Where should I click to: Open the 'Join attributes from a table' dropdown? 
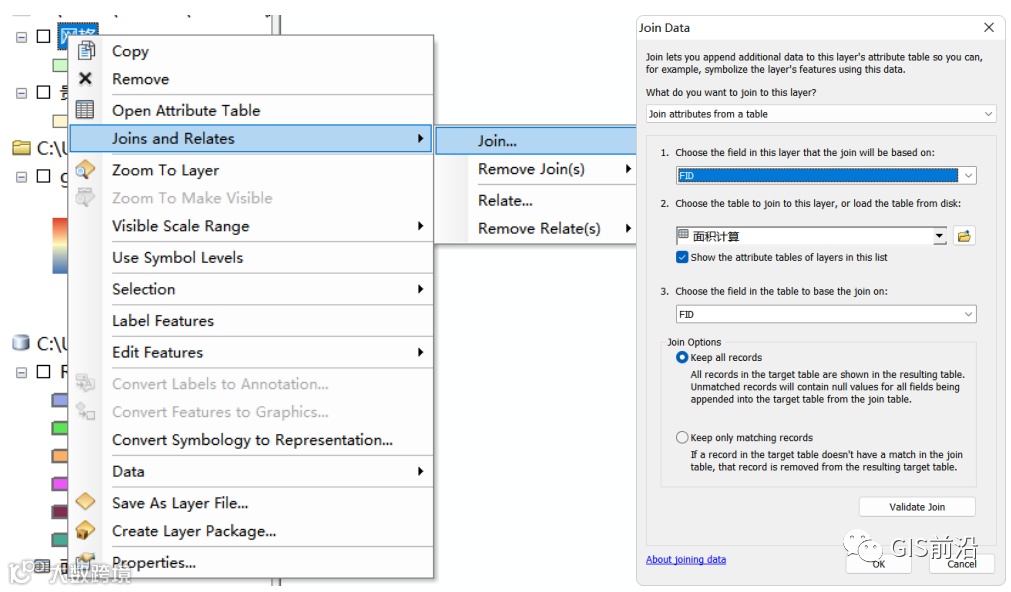[820, 114]
